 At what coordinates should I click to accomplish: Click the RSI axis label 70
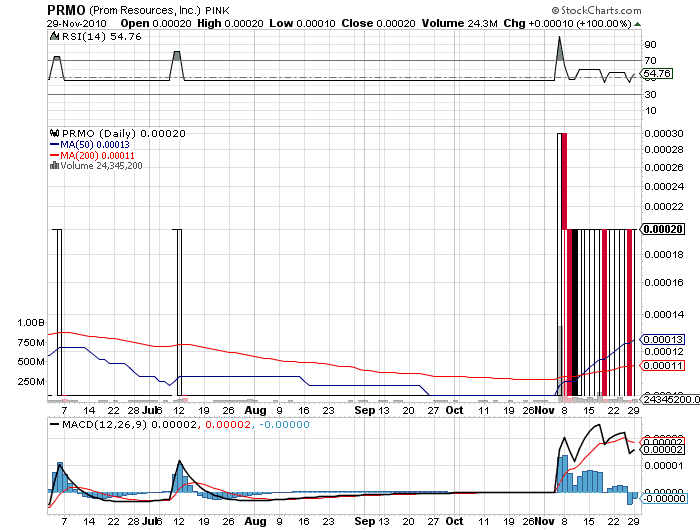pyautogui.click(x=650, y=60)
